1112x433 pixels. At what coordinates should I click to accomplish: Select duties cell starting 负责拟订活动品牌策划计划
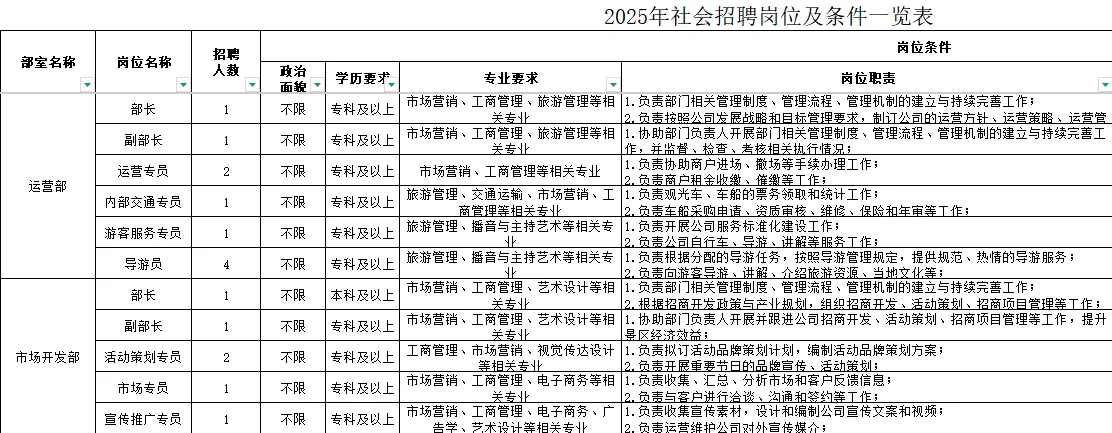(867, 356)
